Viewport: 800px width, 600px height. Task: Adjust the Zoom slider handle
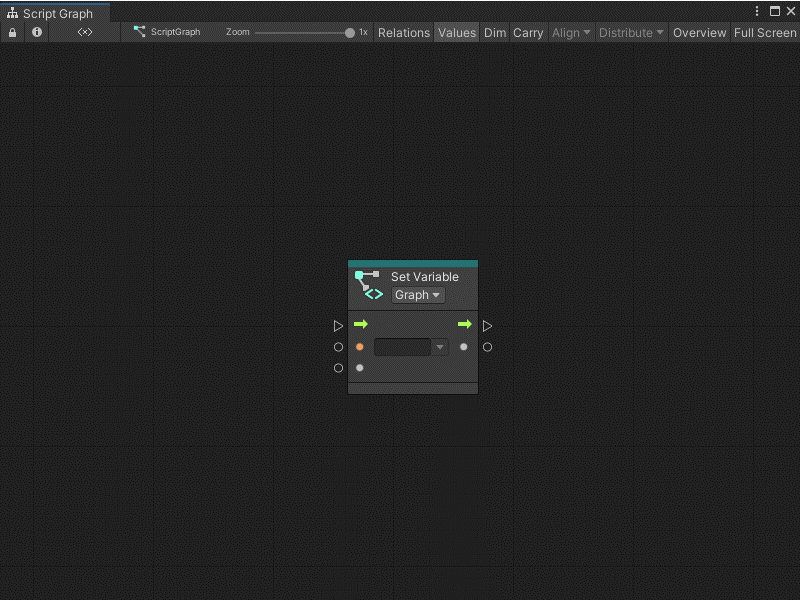(x=349, y=33)
